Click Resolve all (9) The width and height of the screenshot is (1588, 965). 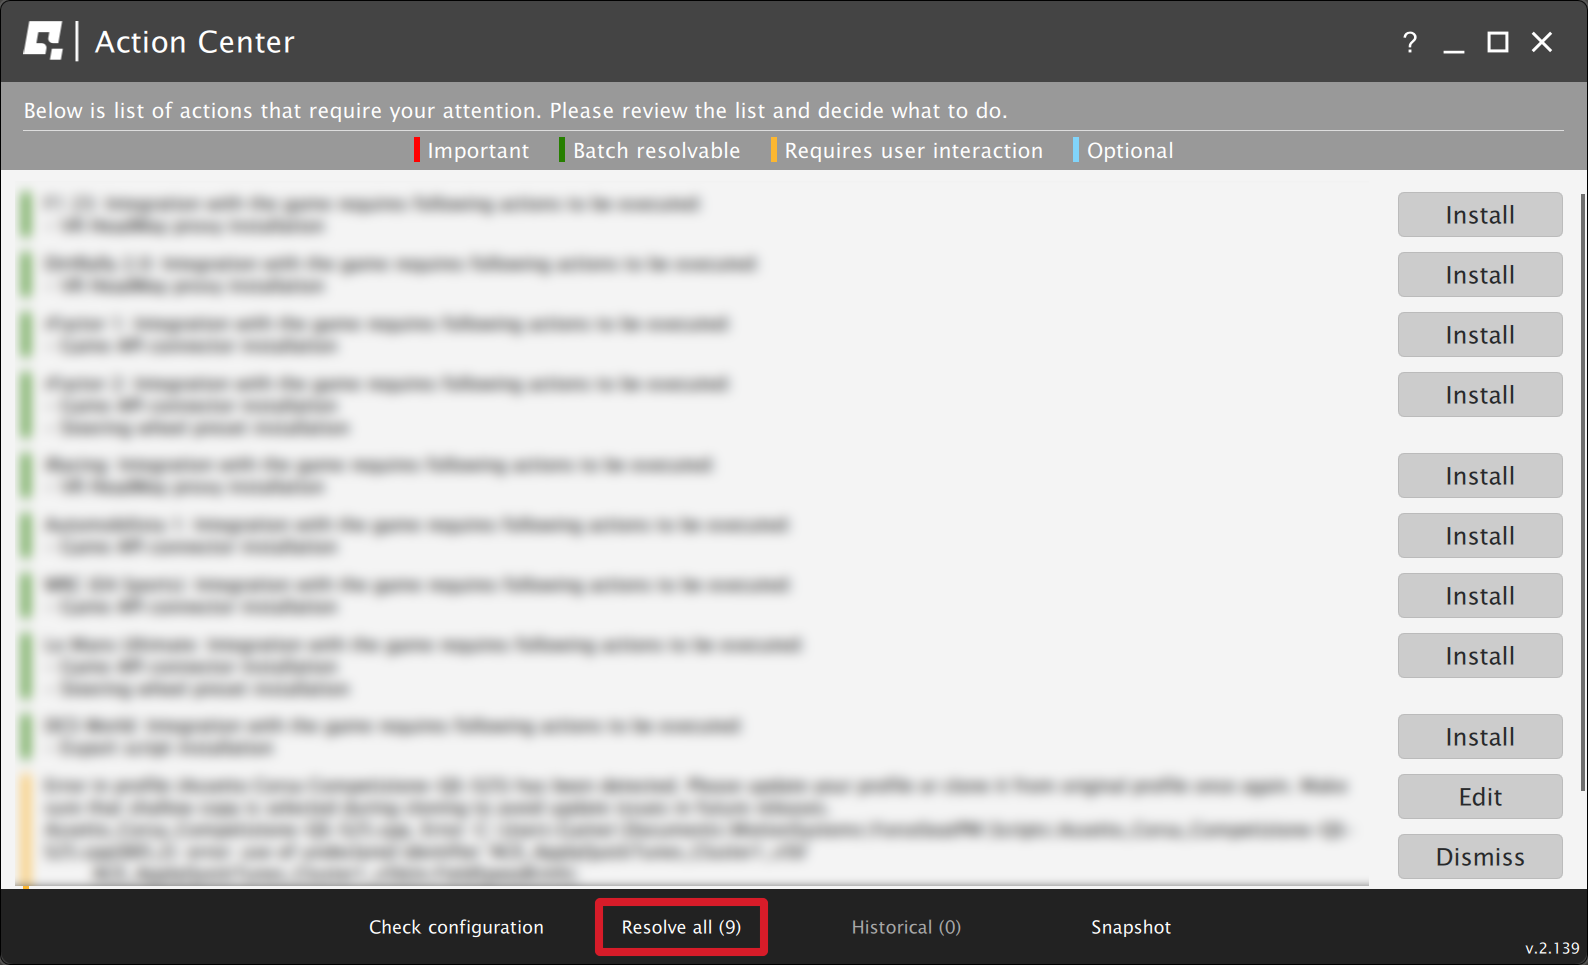click(681, 927)
